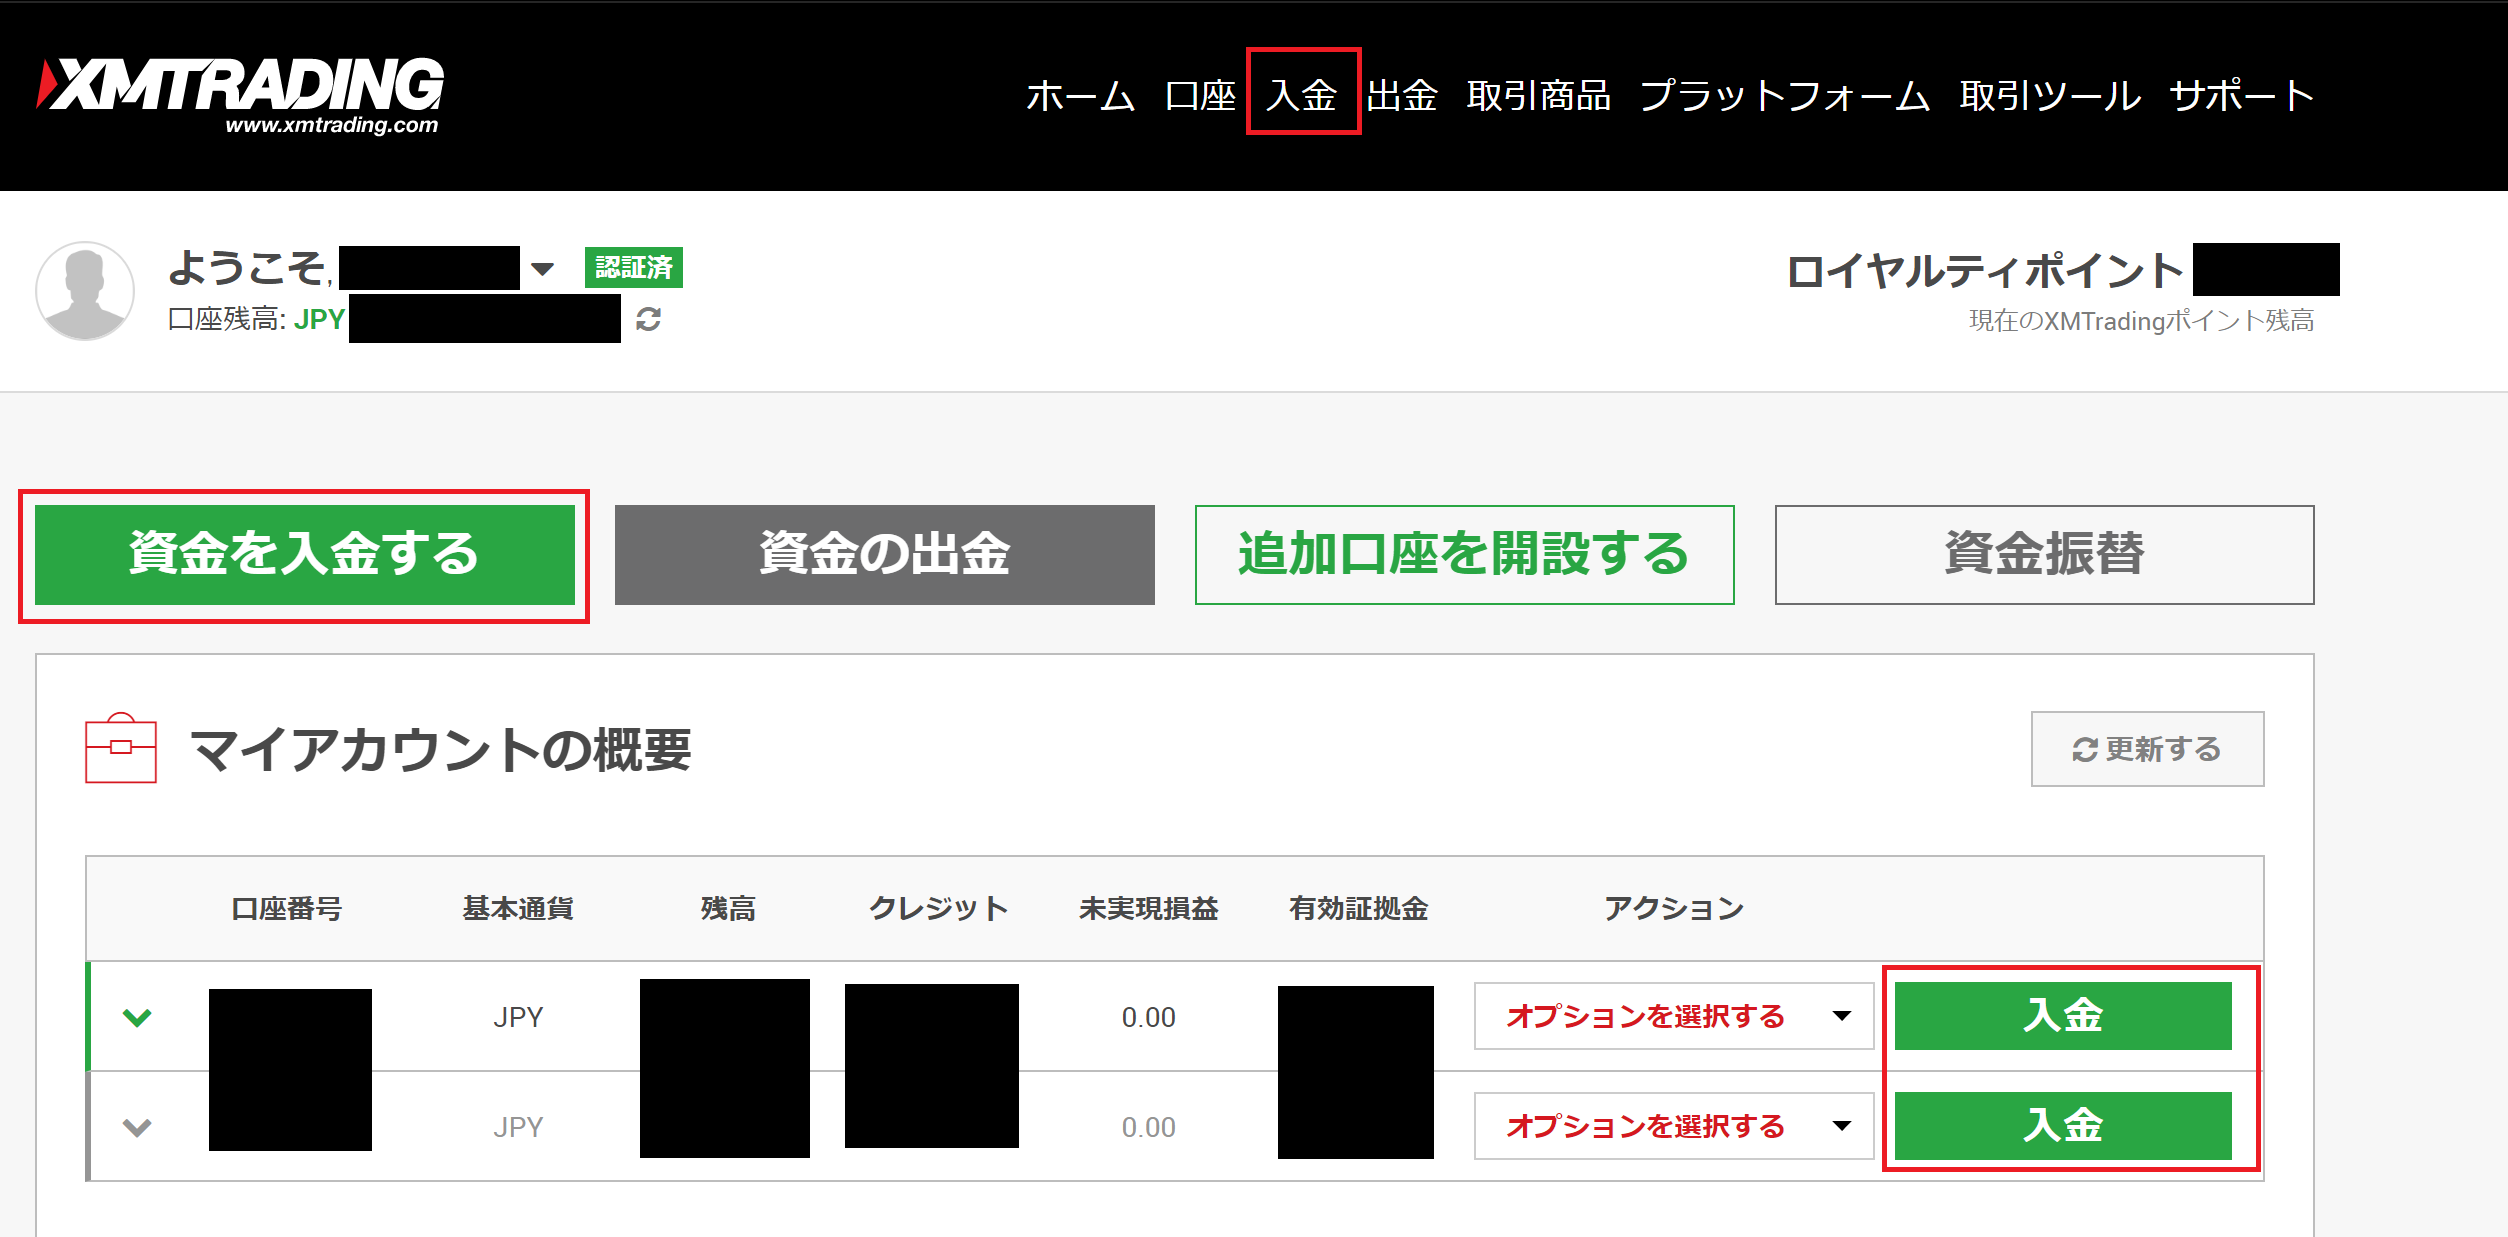The image size is (2508, 1237).
Task: Click the 資金を入金する button
Action: [305, 555]
